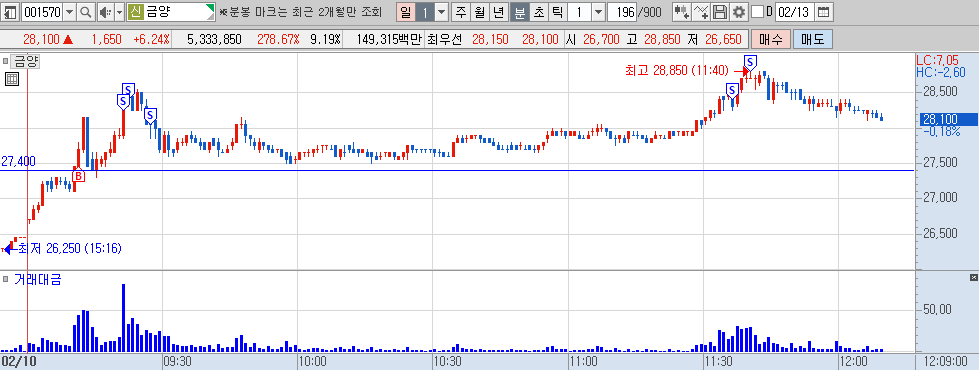This screenshot has height=370, width=979.
Task: Click the blue 매도 sell button
Action: pos(812,39)
